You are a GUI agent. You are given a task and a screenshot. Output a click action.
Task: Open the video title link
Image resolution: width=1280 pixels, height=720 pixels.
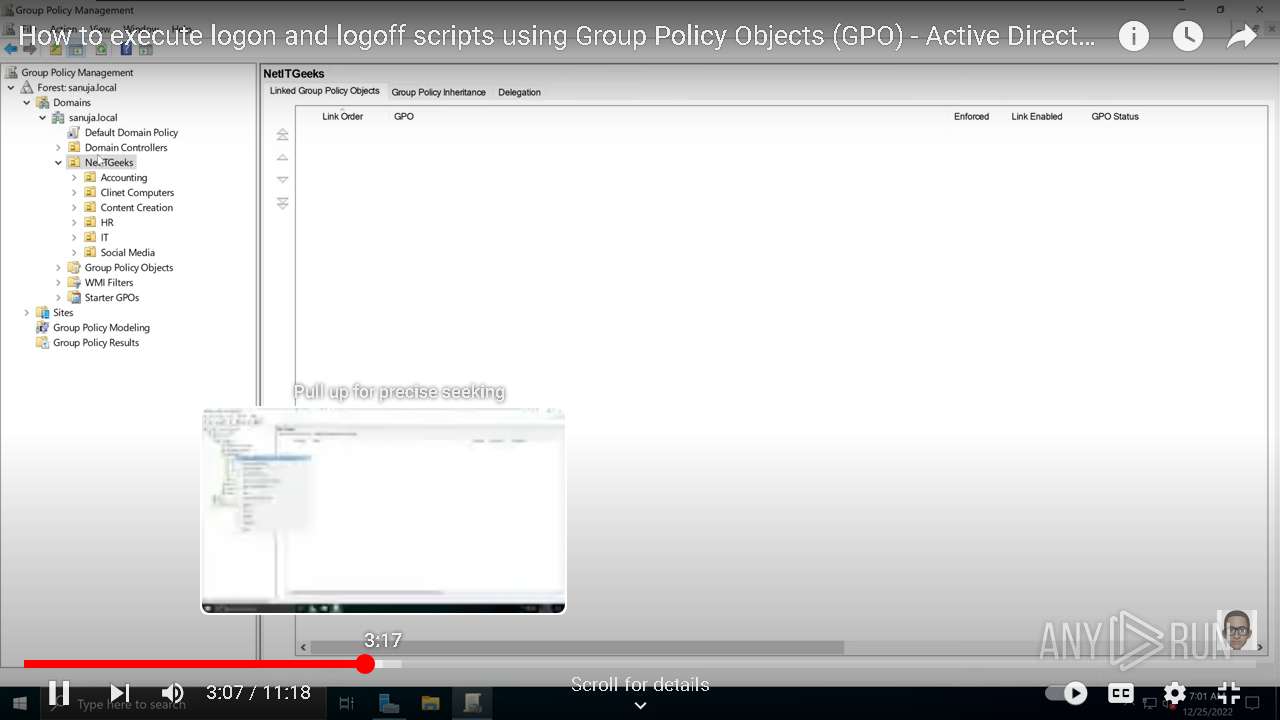tap(557, 37)
